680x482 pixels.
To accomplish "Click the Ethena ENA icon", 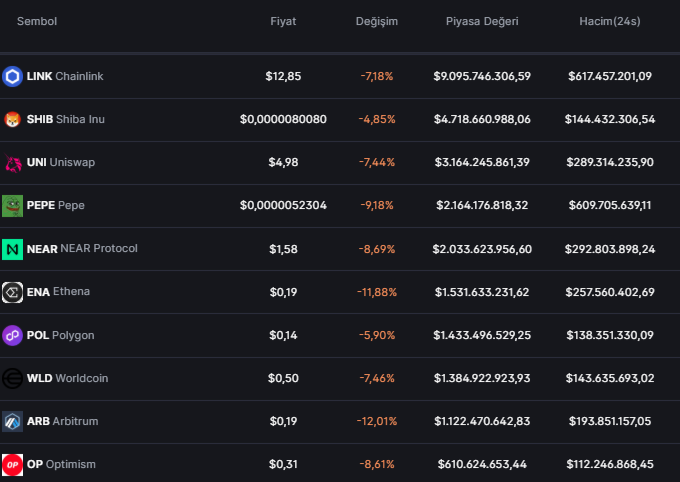I will point(12,292).
